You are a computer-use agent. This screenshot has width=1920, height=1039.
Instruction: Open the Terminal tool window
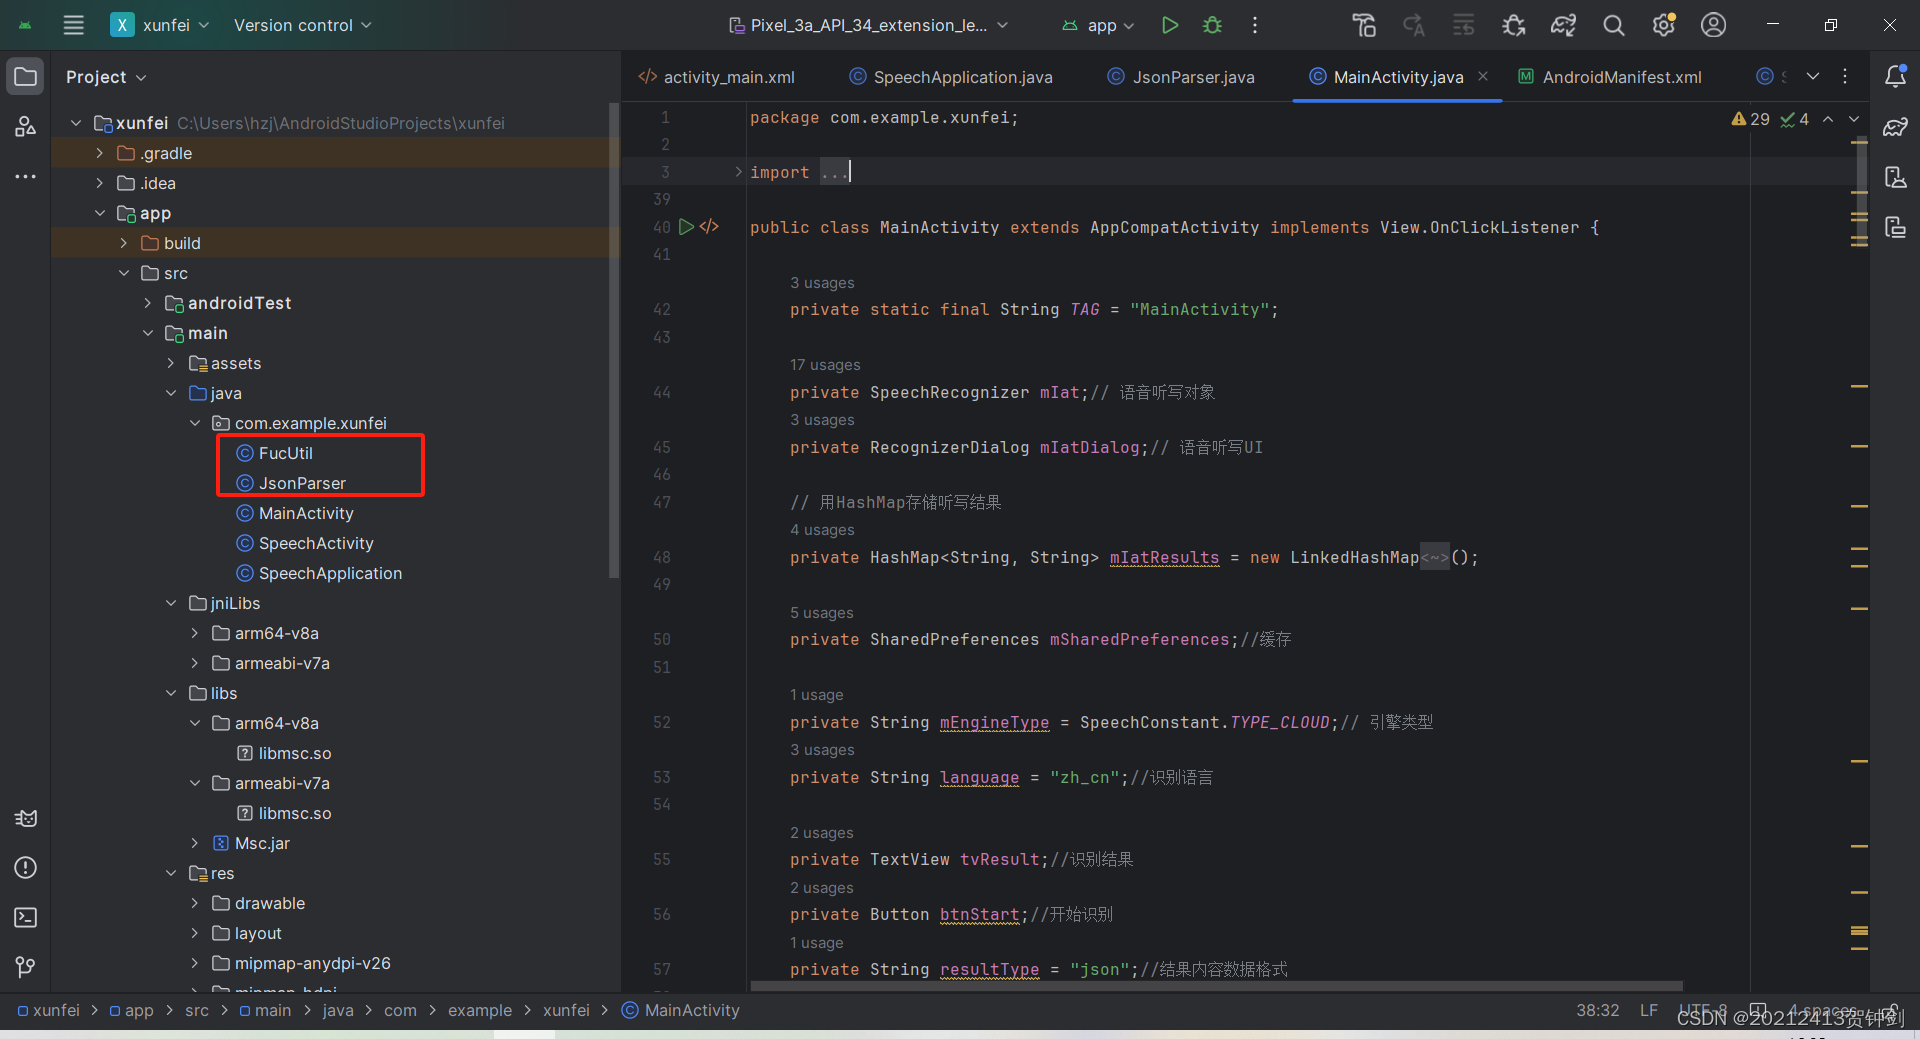coord(26,917)
